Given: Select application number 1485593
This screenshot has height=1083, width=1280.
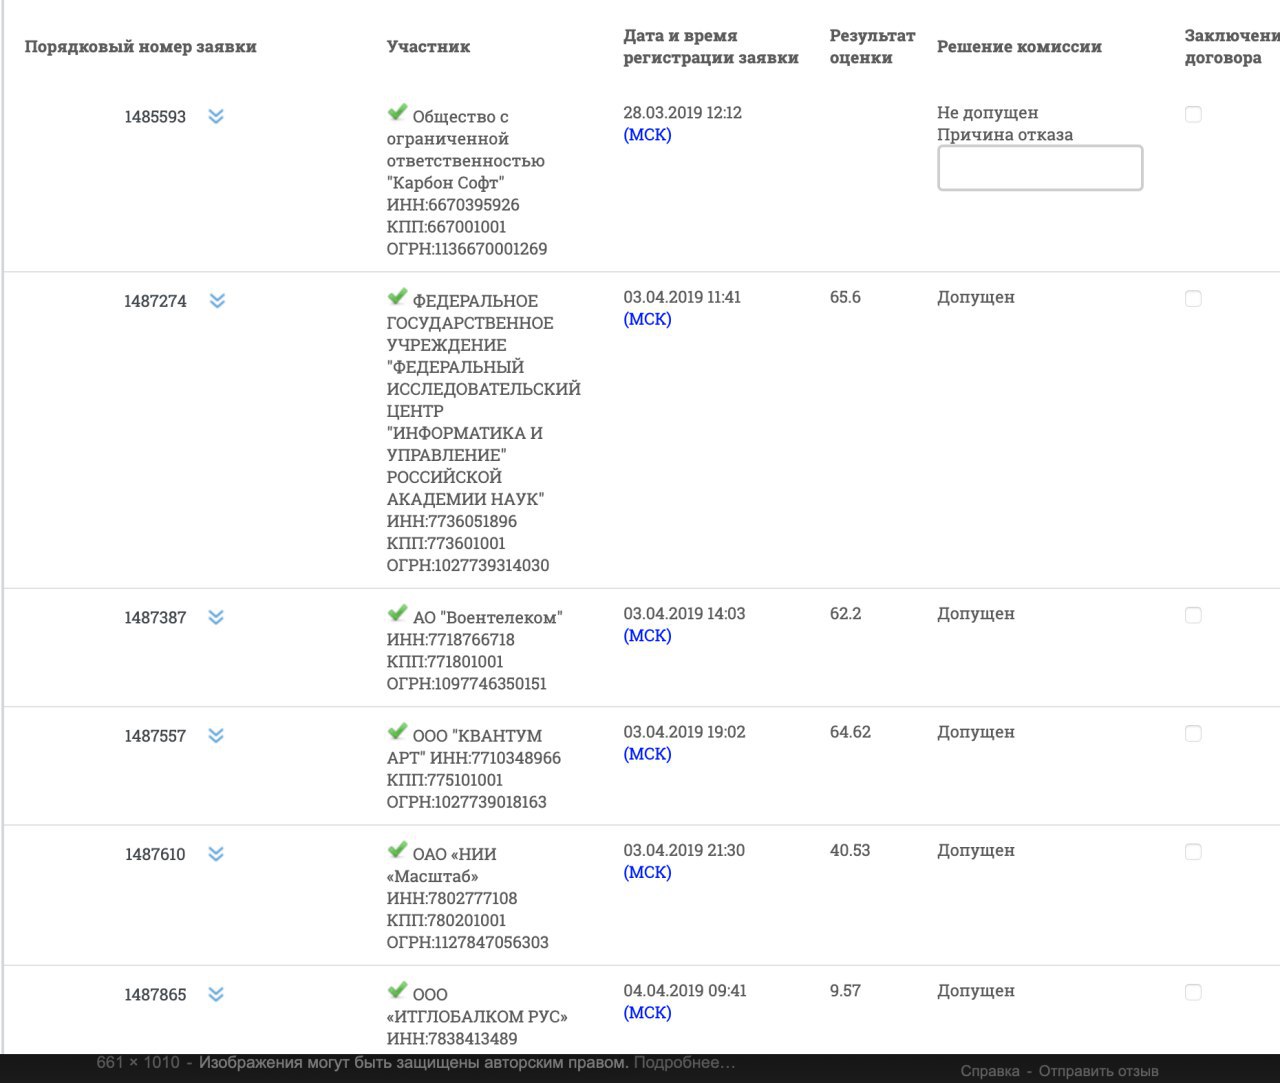Looking at the screenshot, I should [x=155, y=117].
